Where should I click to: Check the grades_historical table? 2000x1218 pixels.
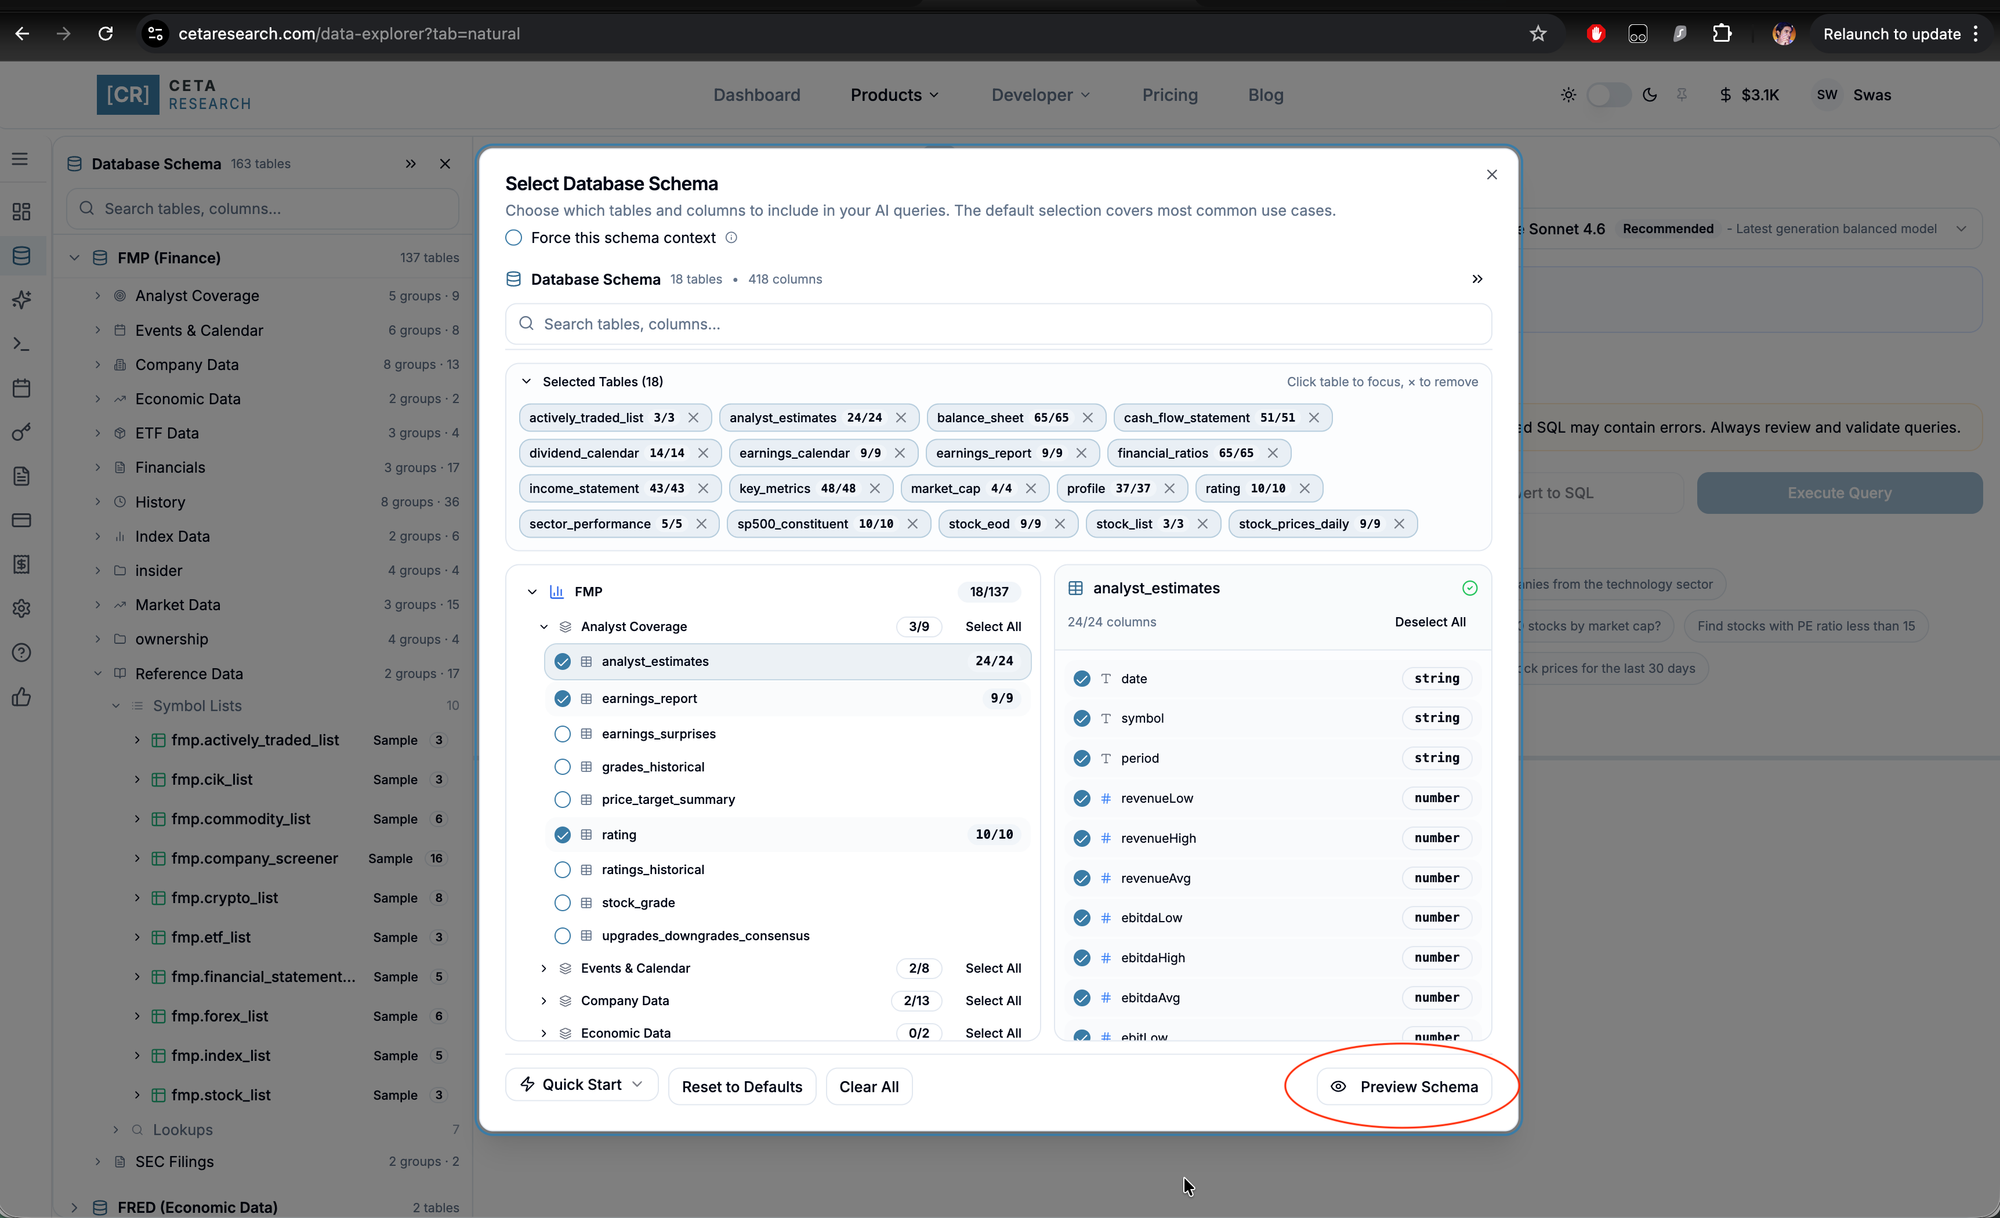point(562,767)
